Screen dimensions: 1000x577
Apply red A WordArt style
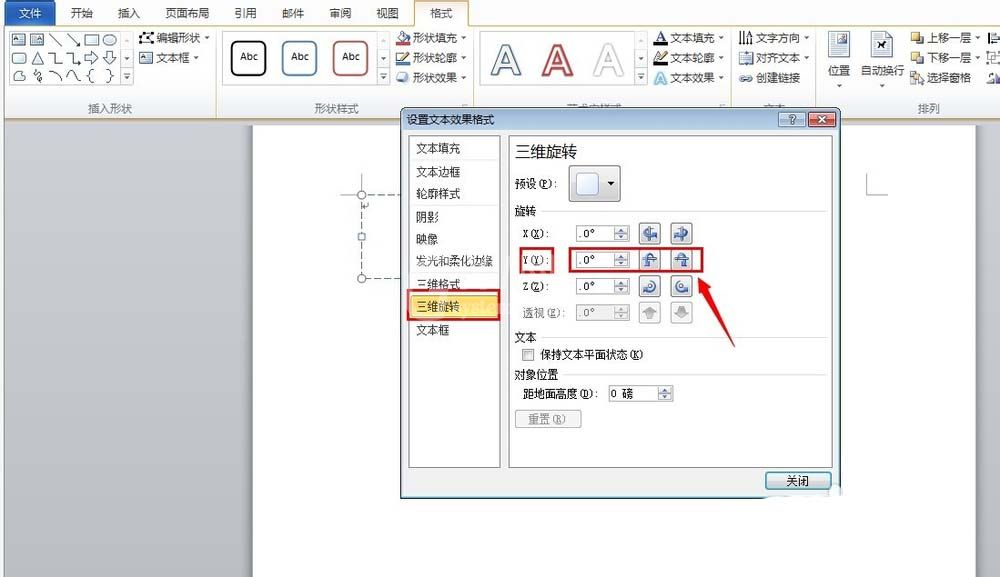[x=557, y=60]
